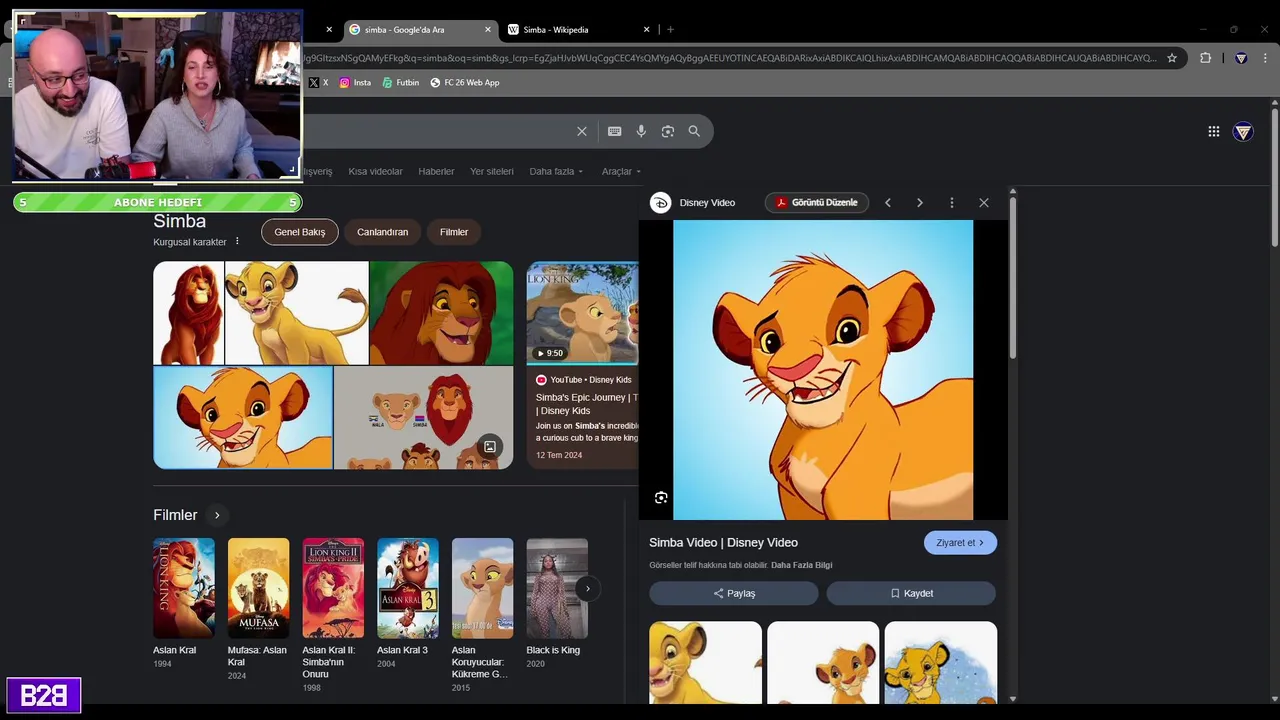Show next image in preview panel
Screen dimensions: 1280x720
[920, 203]
